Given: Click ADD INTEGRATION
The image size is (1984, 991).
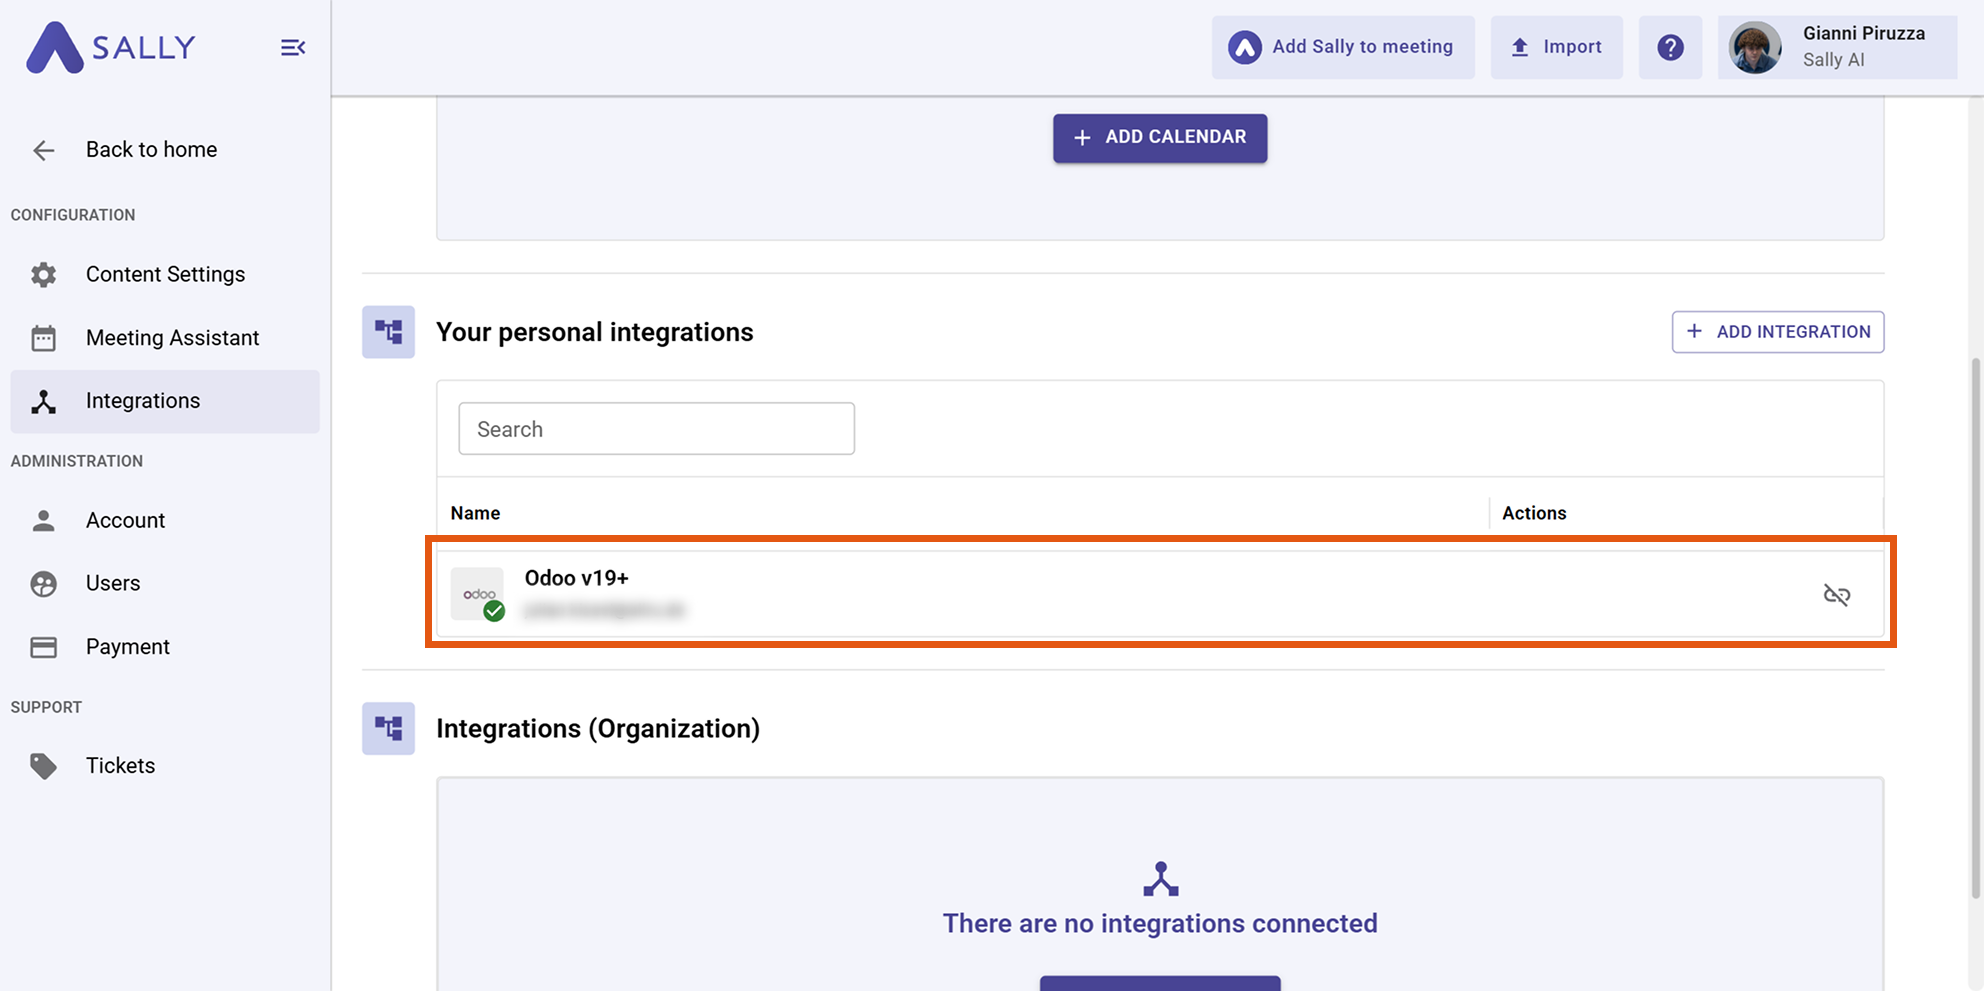Looking at the screenshot, I should click(x=1777, y=331).
